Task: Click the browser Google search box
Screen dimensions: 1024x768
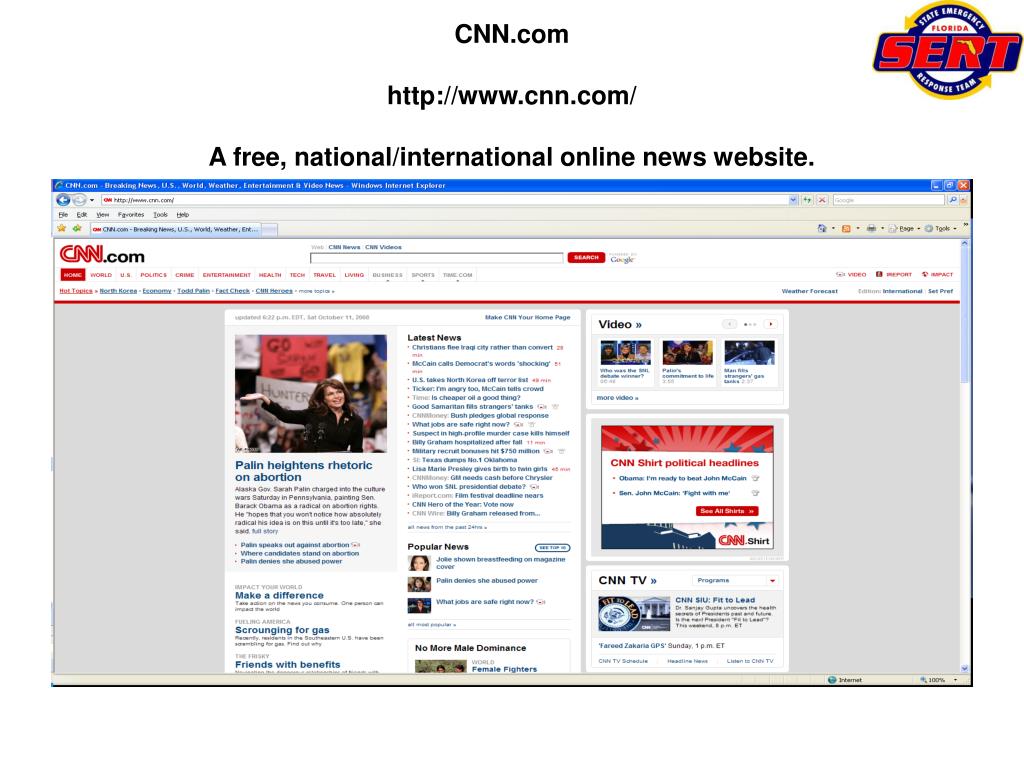Action: [888, 200]
